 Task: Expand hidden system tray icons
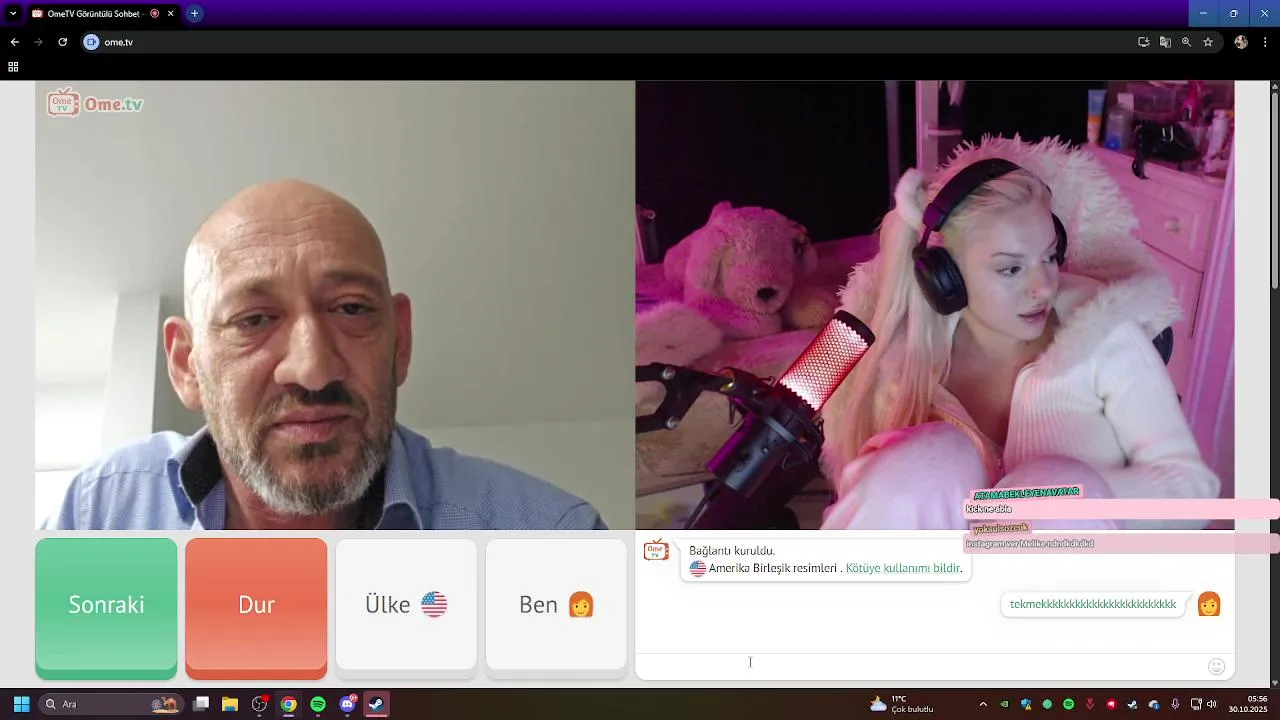click(x=983, y=704)
